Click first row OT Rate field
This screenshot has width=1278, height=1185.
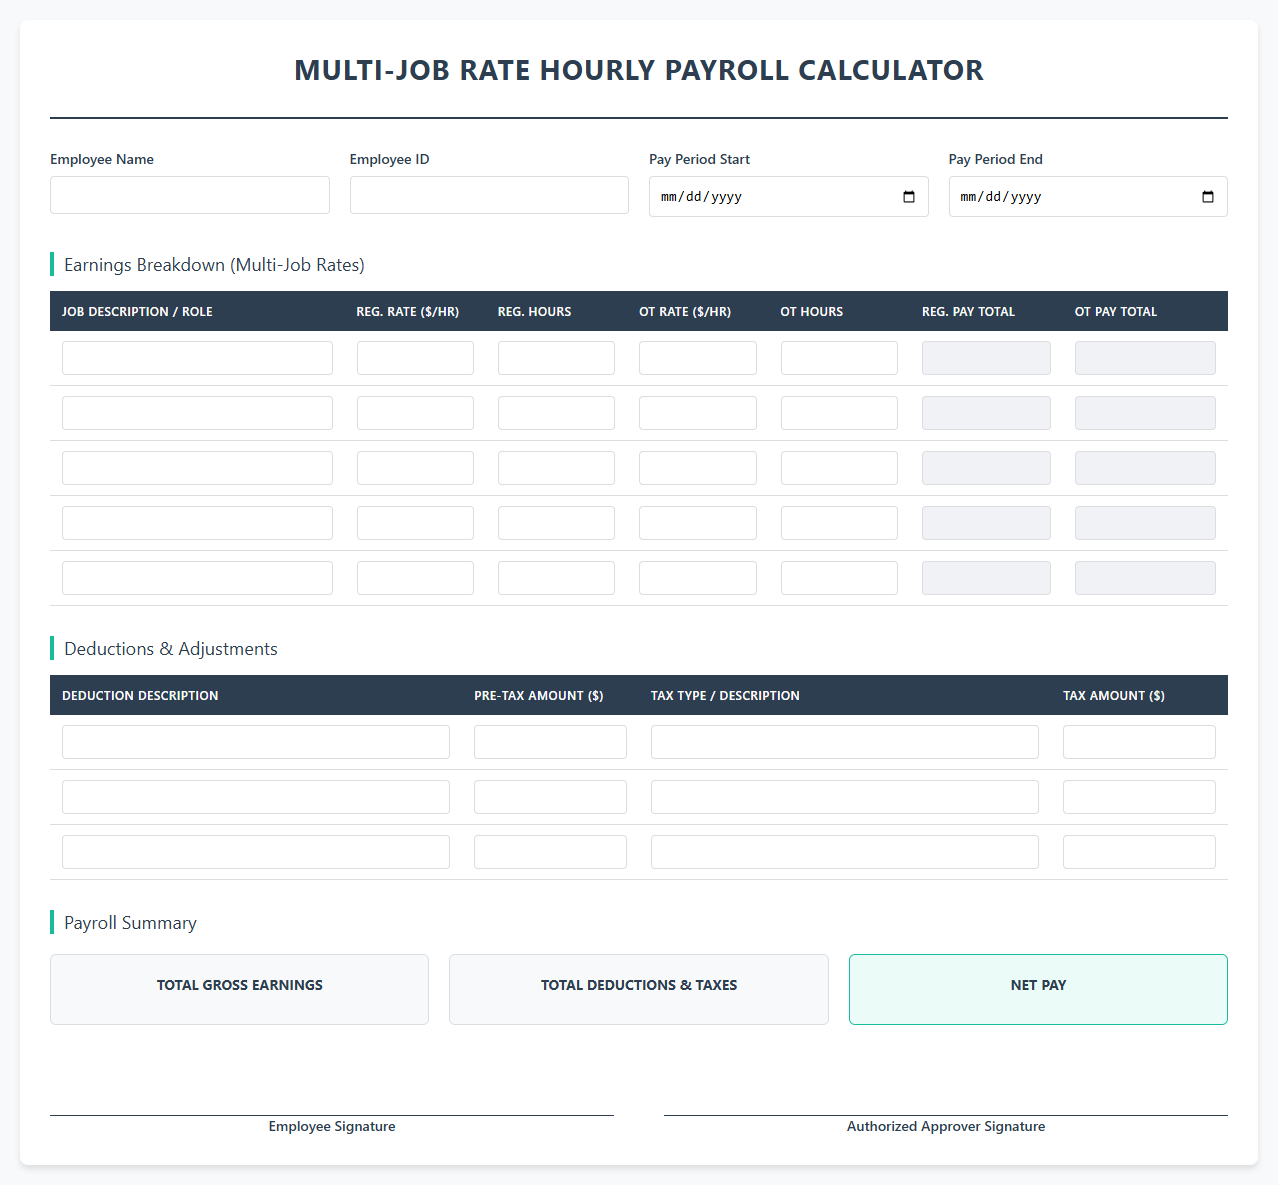click(x=698, y=358)
